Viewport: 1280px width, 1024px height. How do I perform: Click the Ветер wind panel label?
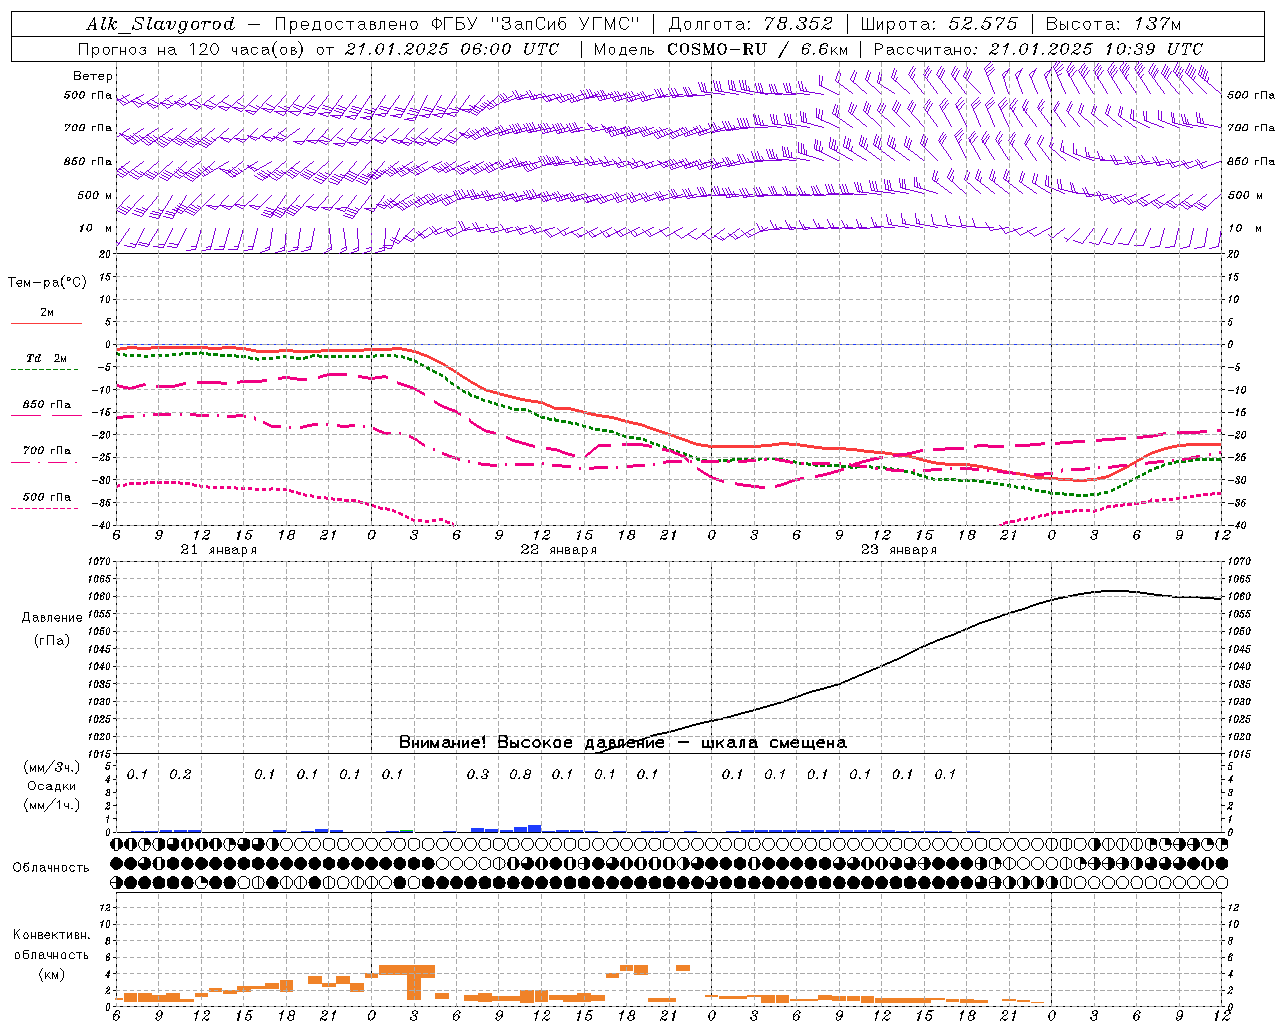[93, 76]
